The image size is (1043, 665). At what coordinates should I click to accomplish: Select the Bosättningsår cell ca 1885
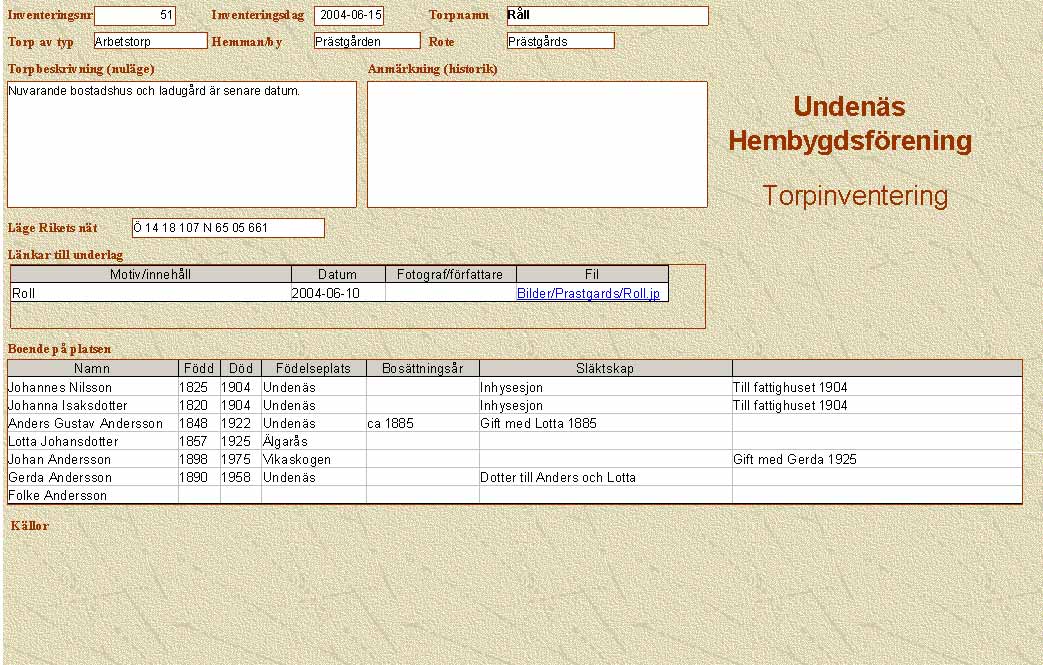tap(422, 423)
